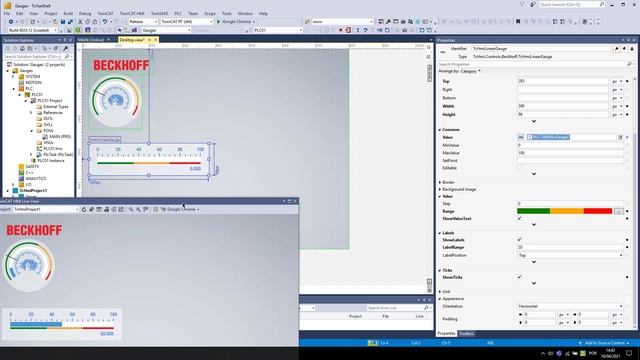640x360 pixels.
Task: Click the magnifier icon in Search Properties box
Action: [629, 64]
